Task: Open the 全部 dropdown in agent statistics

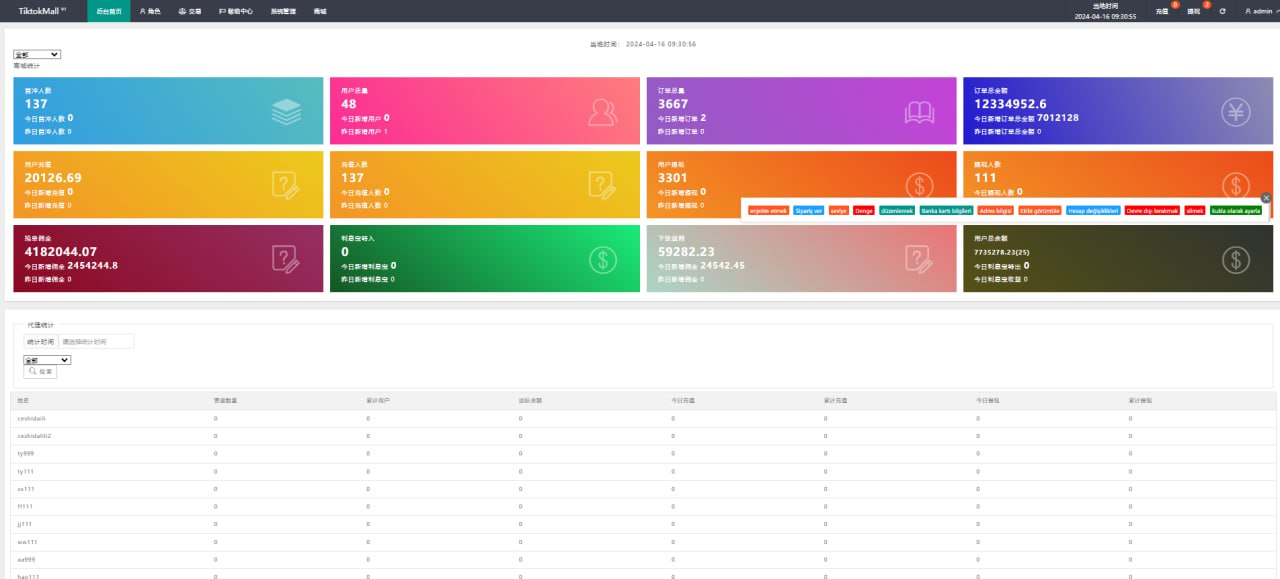Action: (47, 360)
